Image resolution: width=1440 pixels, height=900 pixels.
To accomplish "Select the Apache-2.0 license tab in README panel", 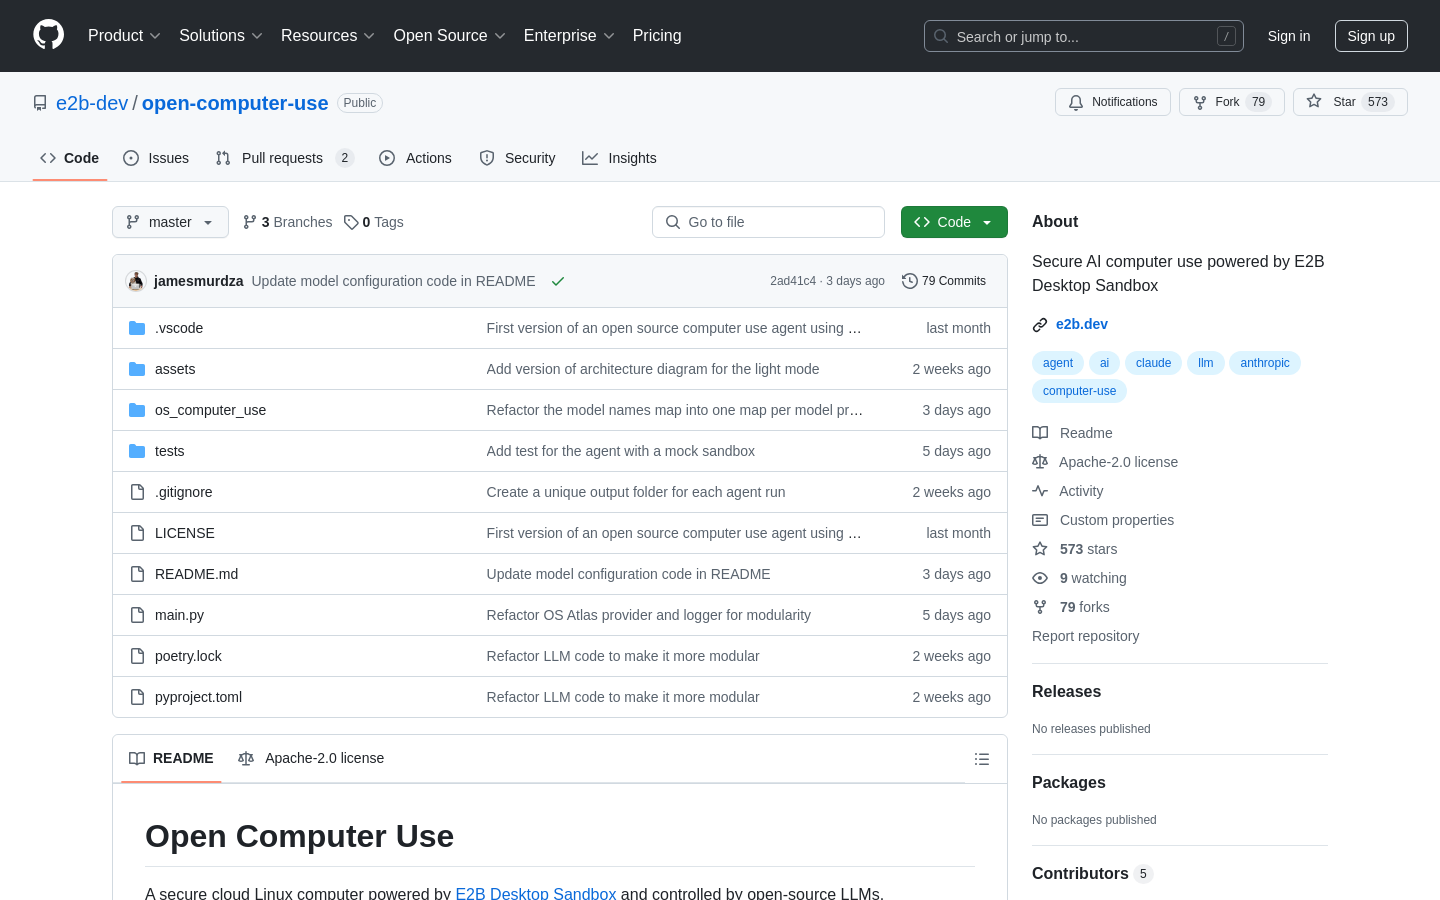I will (311, 758).
